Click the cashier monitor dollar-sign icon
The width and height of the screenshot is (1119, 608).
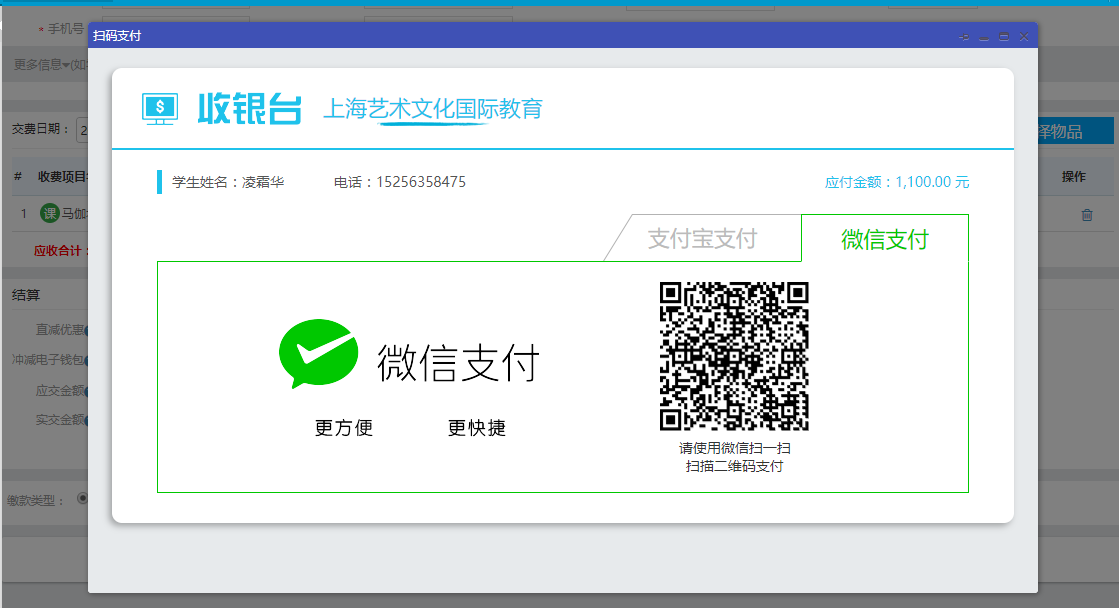tap(160, 109)
